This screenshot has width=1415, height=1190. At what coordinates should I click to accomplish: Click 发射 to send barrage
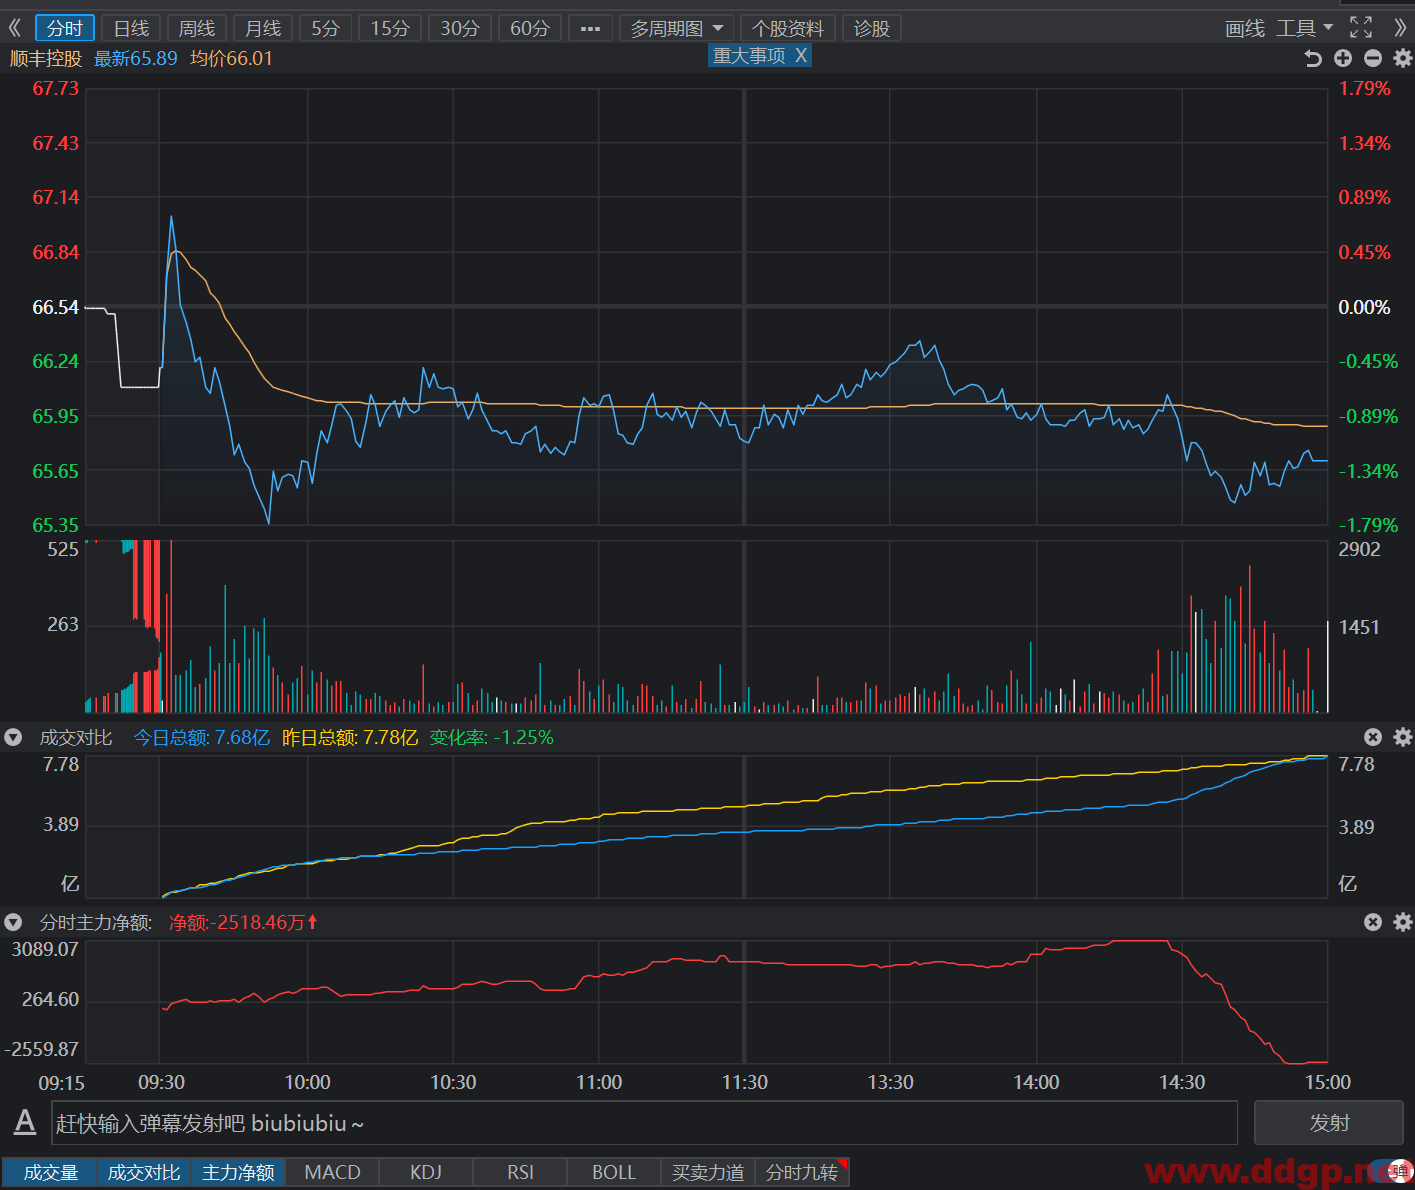1329,1123
